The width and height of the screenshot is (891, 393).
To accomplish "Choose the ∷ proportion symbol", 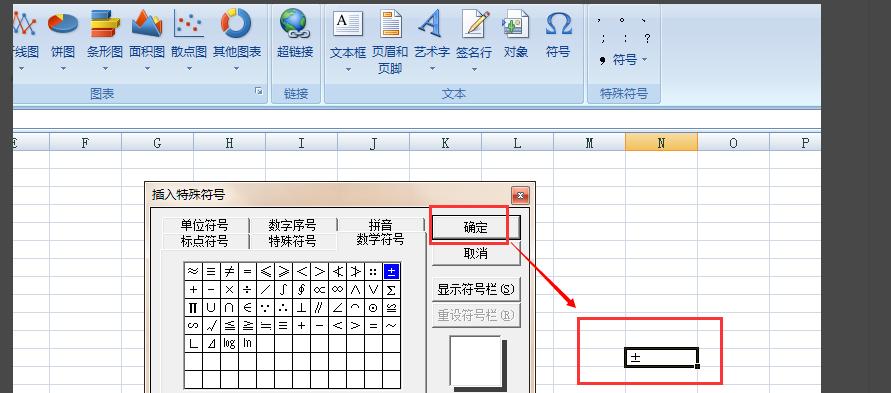I will 373,271.
